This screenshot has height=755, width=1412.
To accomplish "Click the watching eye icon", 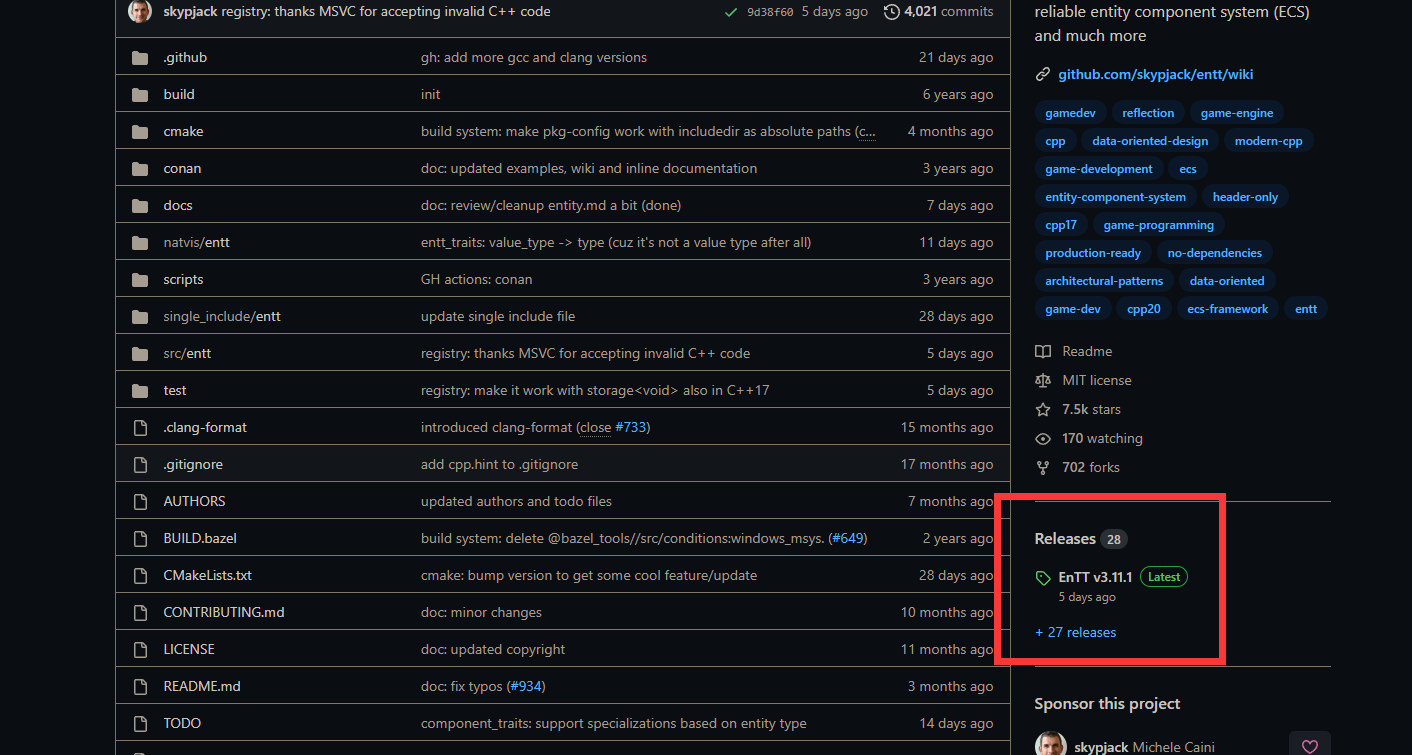I will [1043, 438].
